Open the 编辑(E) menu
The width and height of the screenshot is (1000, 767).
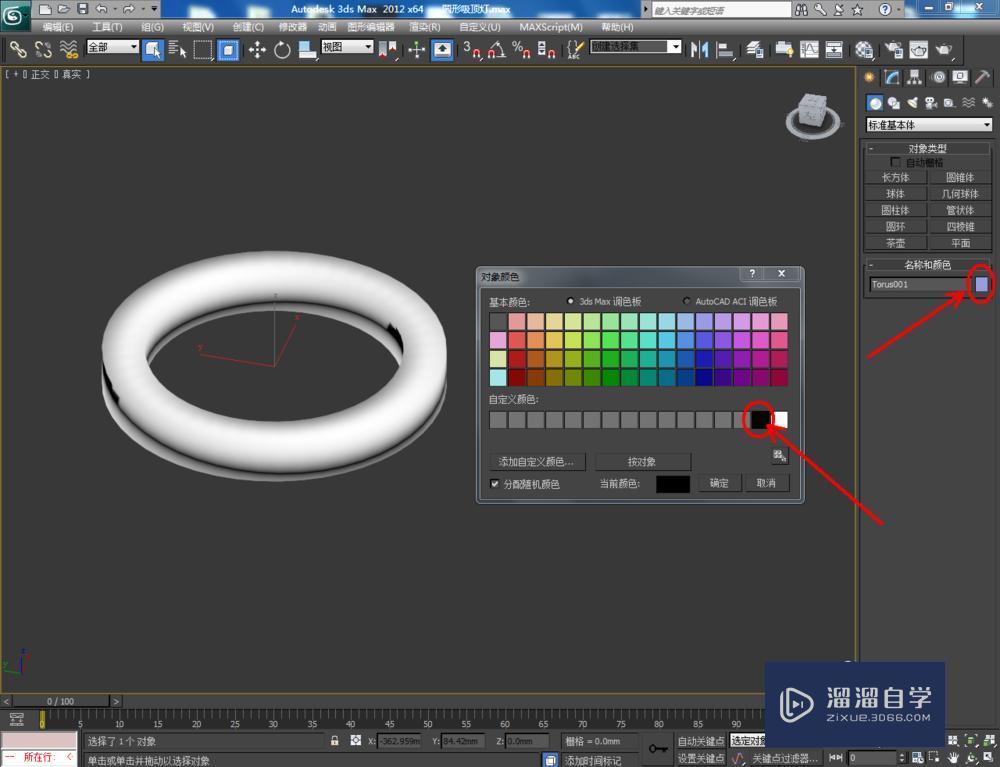tap(57, 27)
